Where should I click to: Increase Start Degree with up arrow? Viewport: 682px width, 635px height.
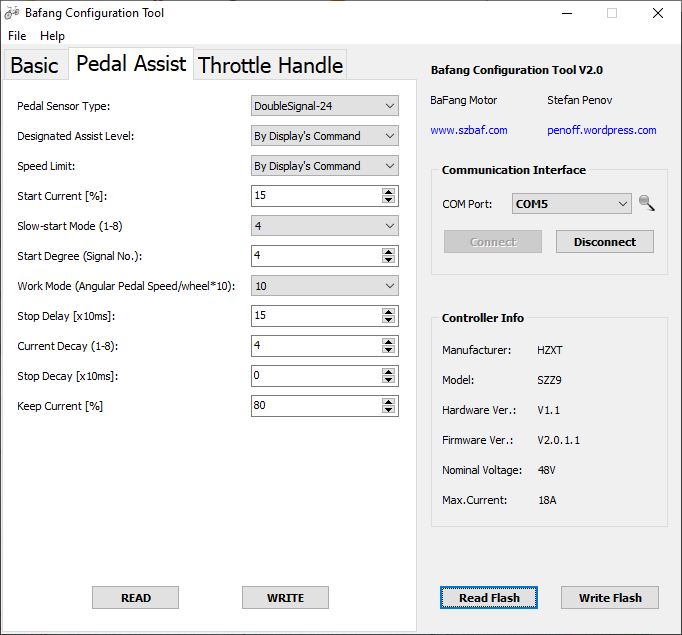pyautogui.click(x=388, y=251)
